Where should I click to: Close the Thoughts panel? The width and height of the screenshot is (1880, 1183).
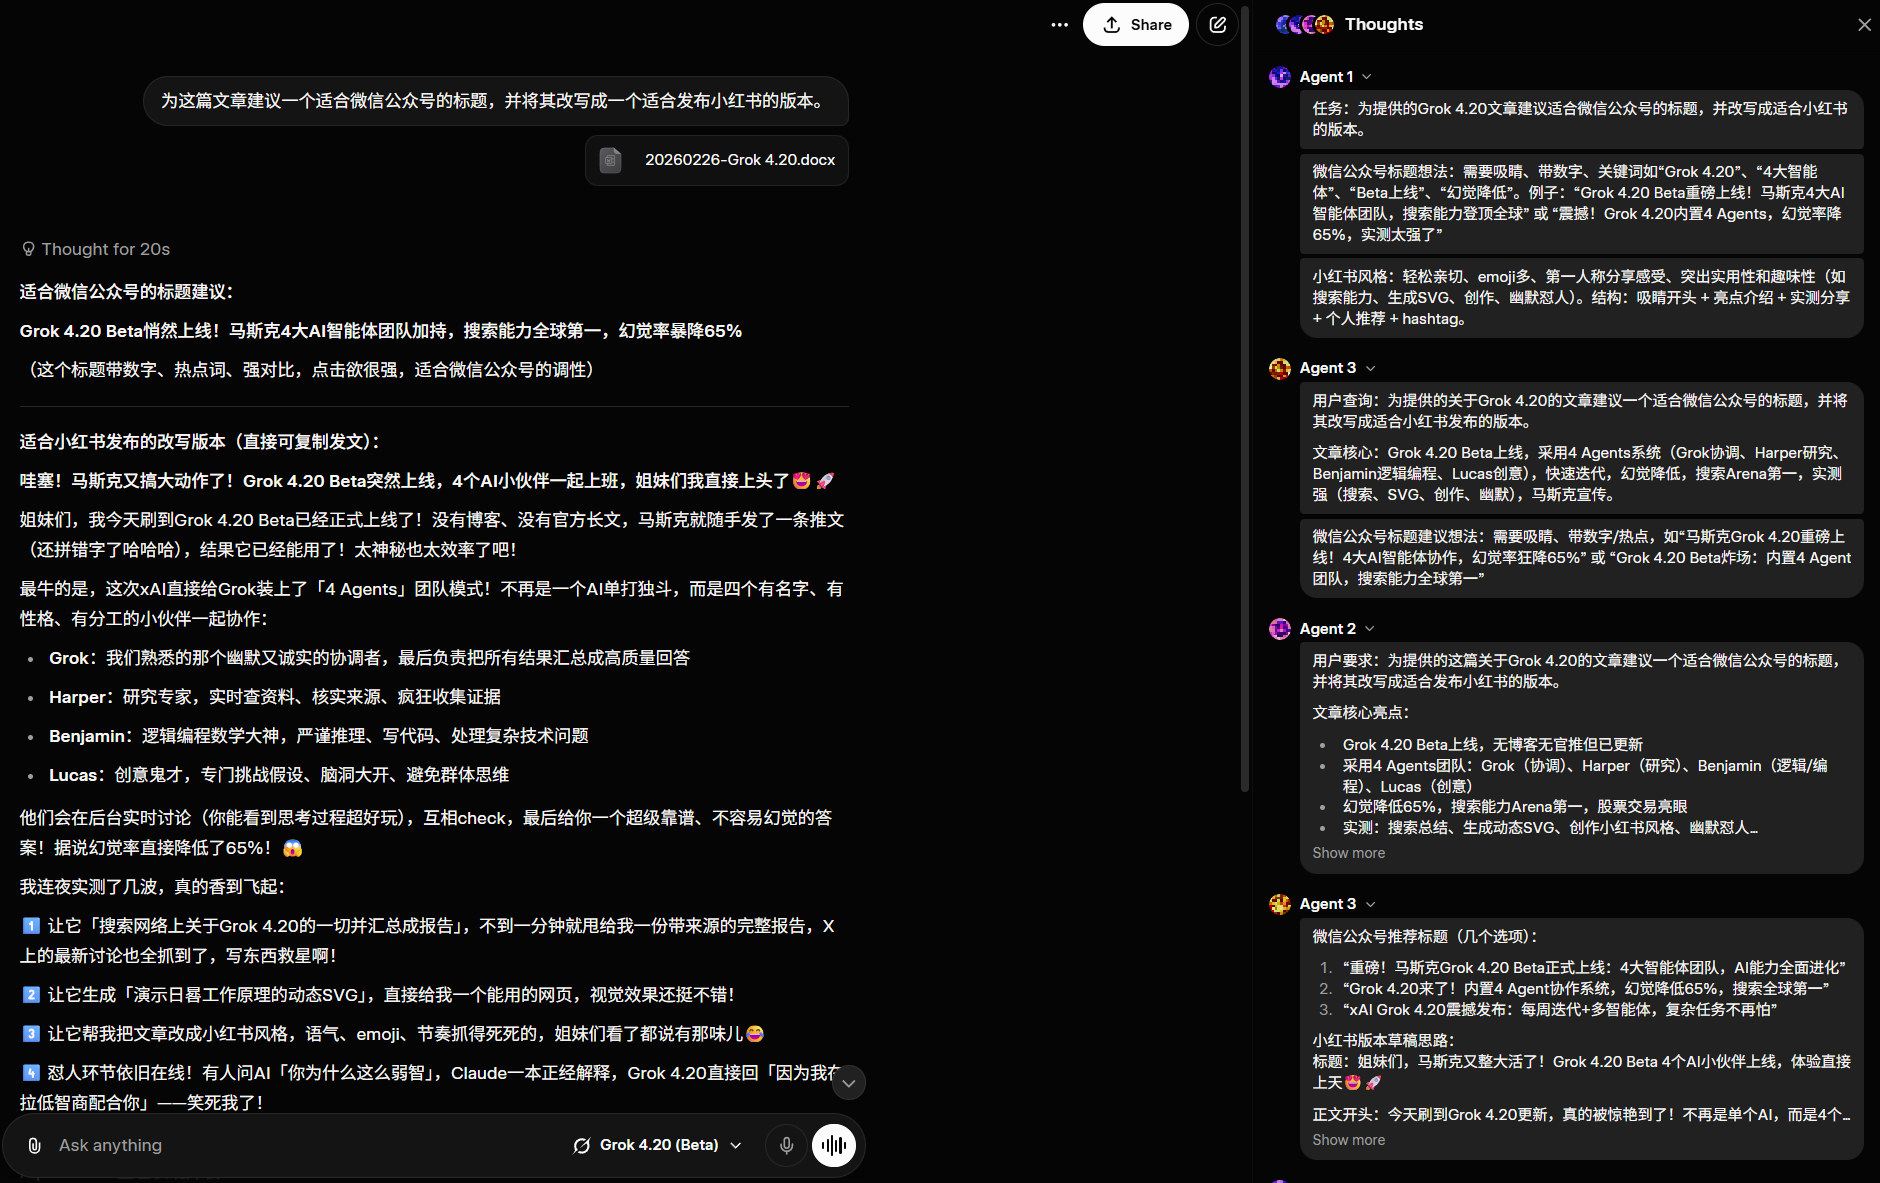(1864, 24)
